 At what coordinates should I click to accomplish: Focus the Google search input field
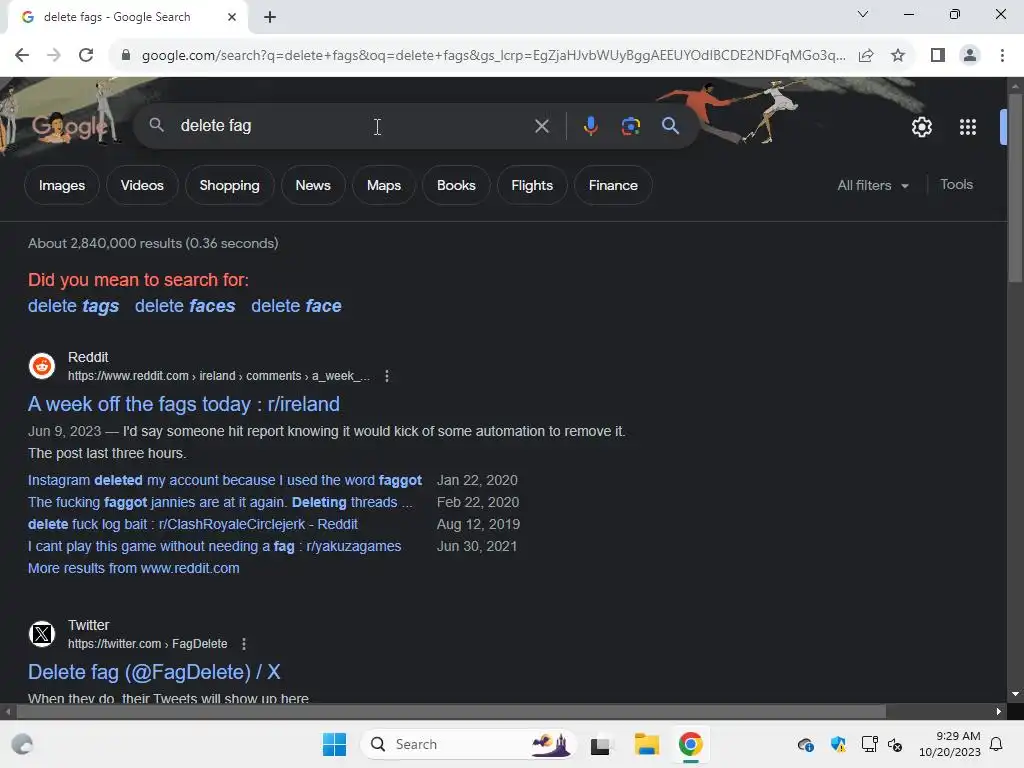click(353, 126)
